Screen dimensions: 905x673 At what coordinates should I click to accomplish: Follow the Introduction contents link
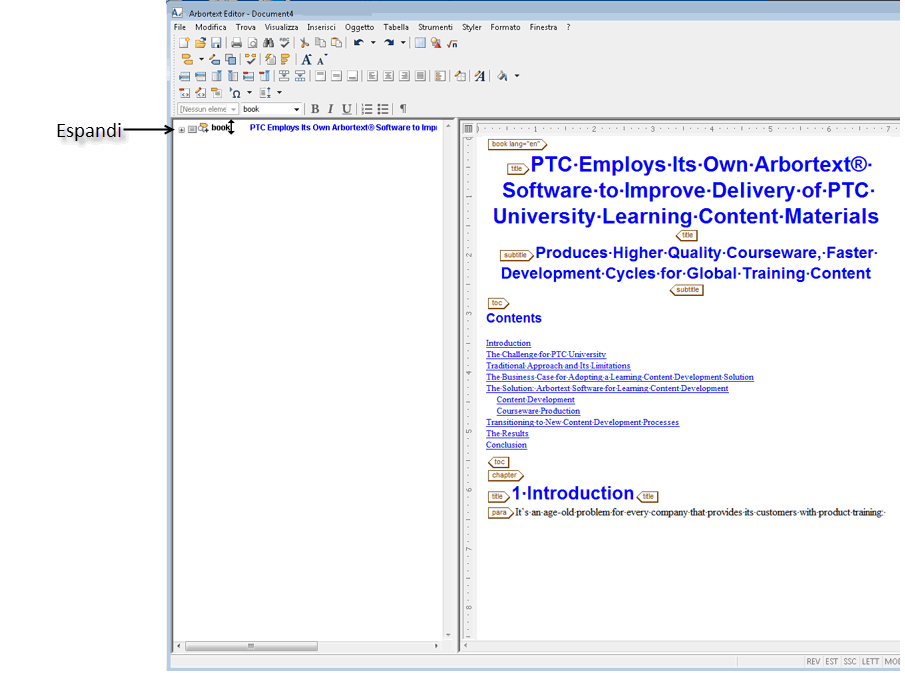point(508,343)
